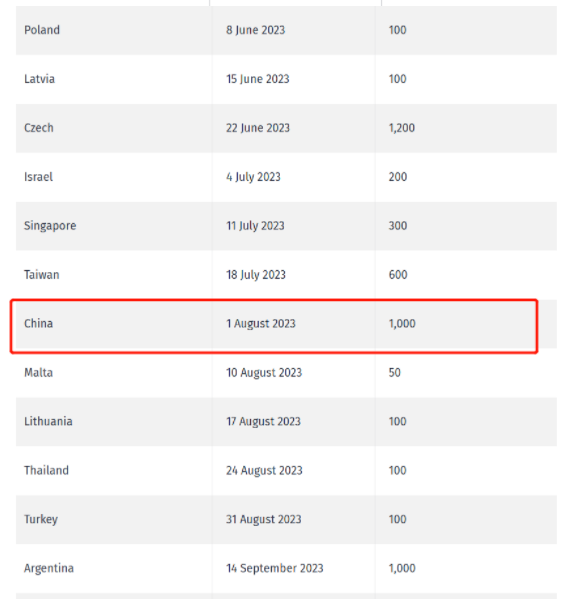
Task: Select the Argentina country cell
Action: (49, 568)
